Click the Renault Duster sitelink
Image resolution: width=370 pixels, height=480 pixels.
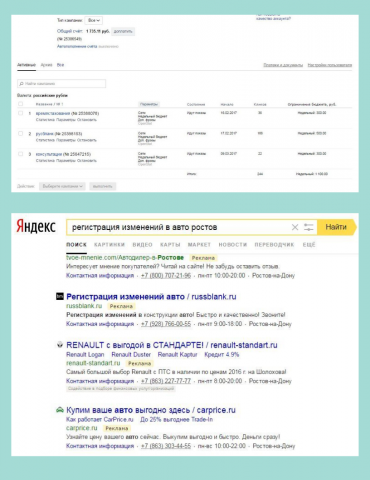point(131,354)
